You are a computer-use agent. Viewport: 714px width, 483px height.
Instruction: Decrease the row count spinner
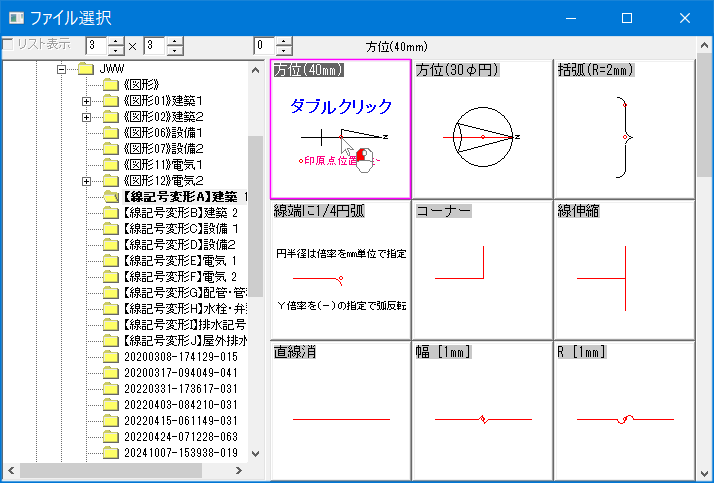click(x=175, y=51)
